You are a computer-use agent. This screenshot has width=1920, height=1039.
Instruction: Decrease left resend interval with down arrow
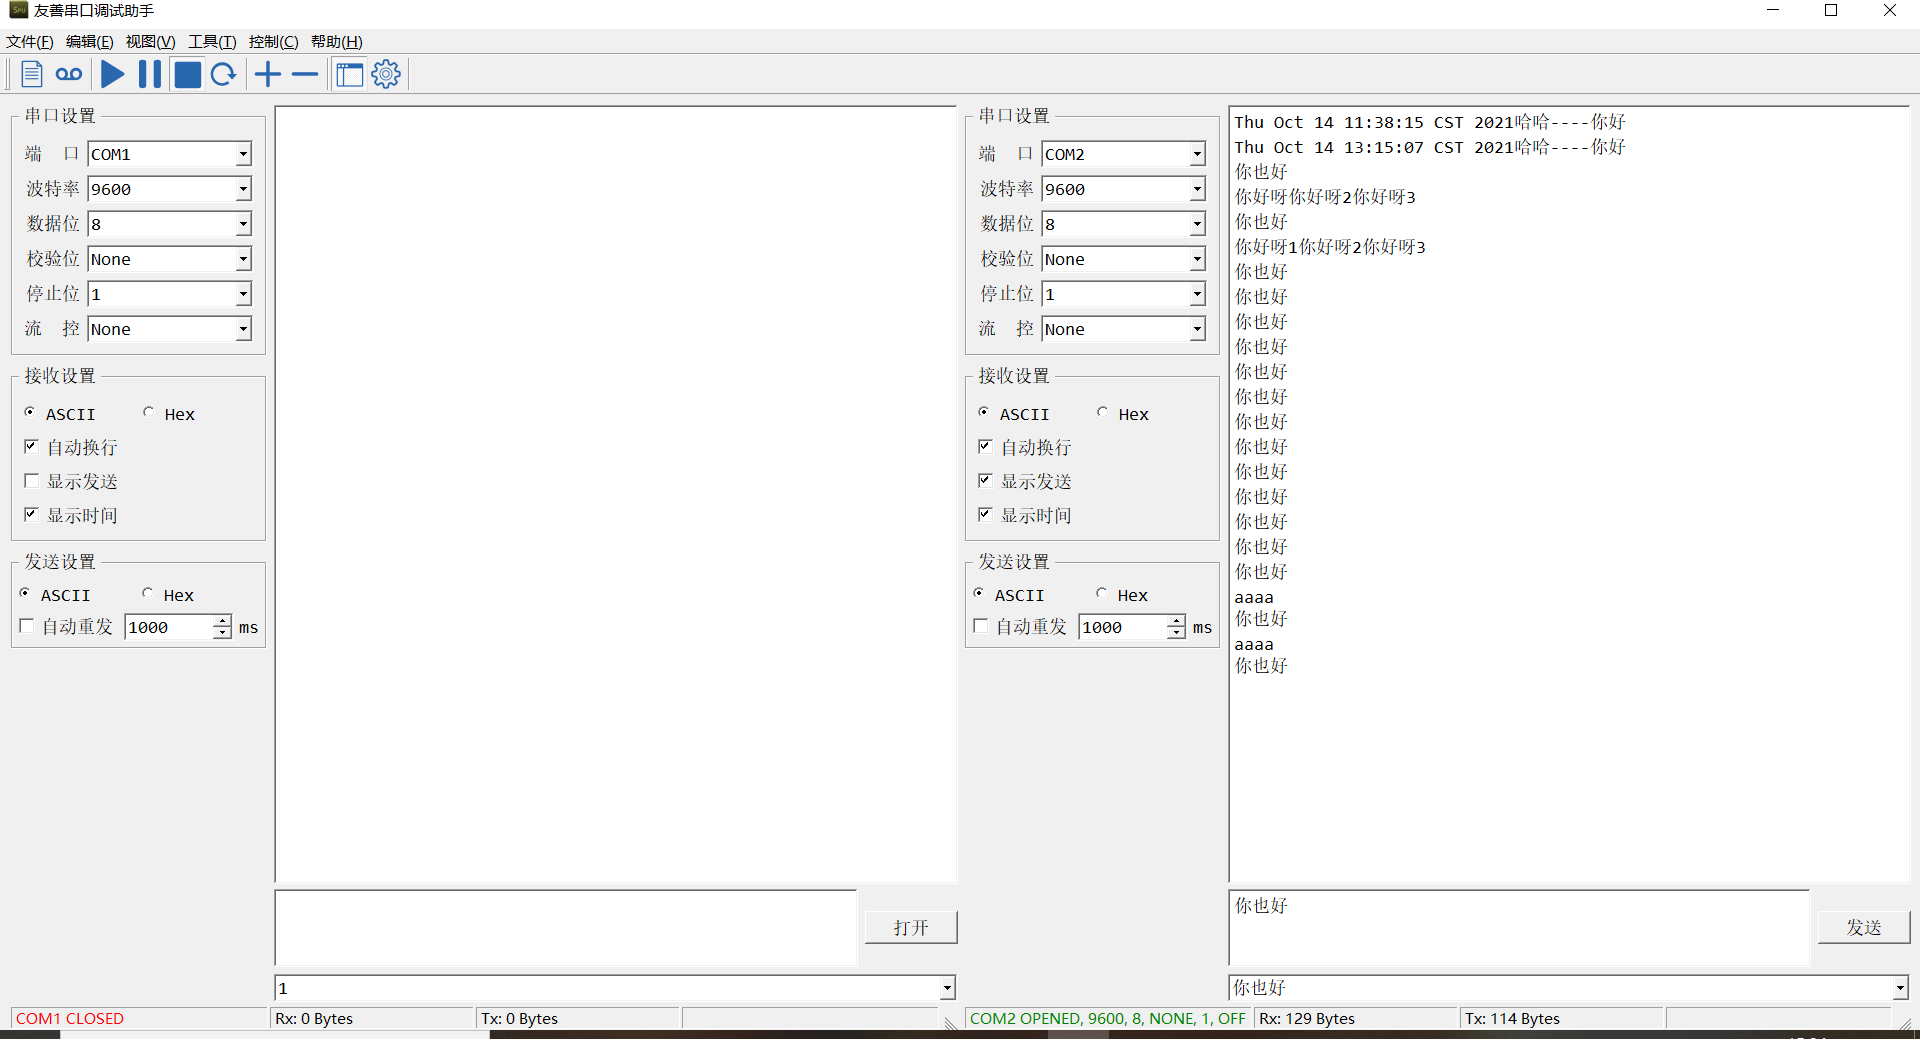click(222, 633)
